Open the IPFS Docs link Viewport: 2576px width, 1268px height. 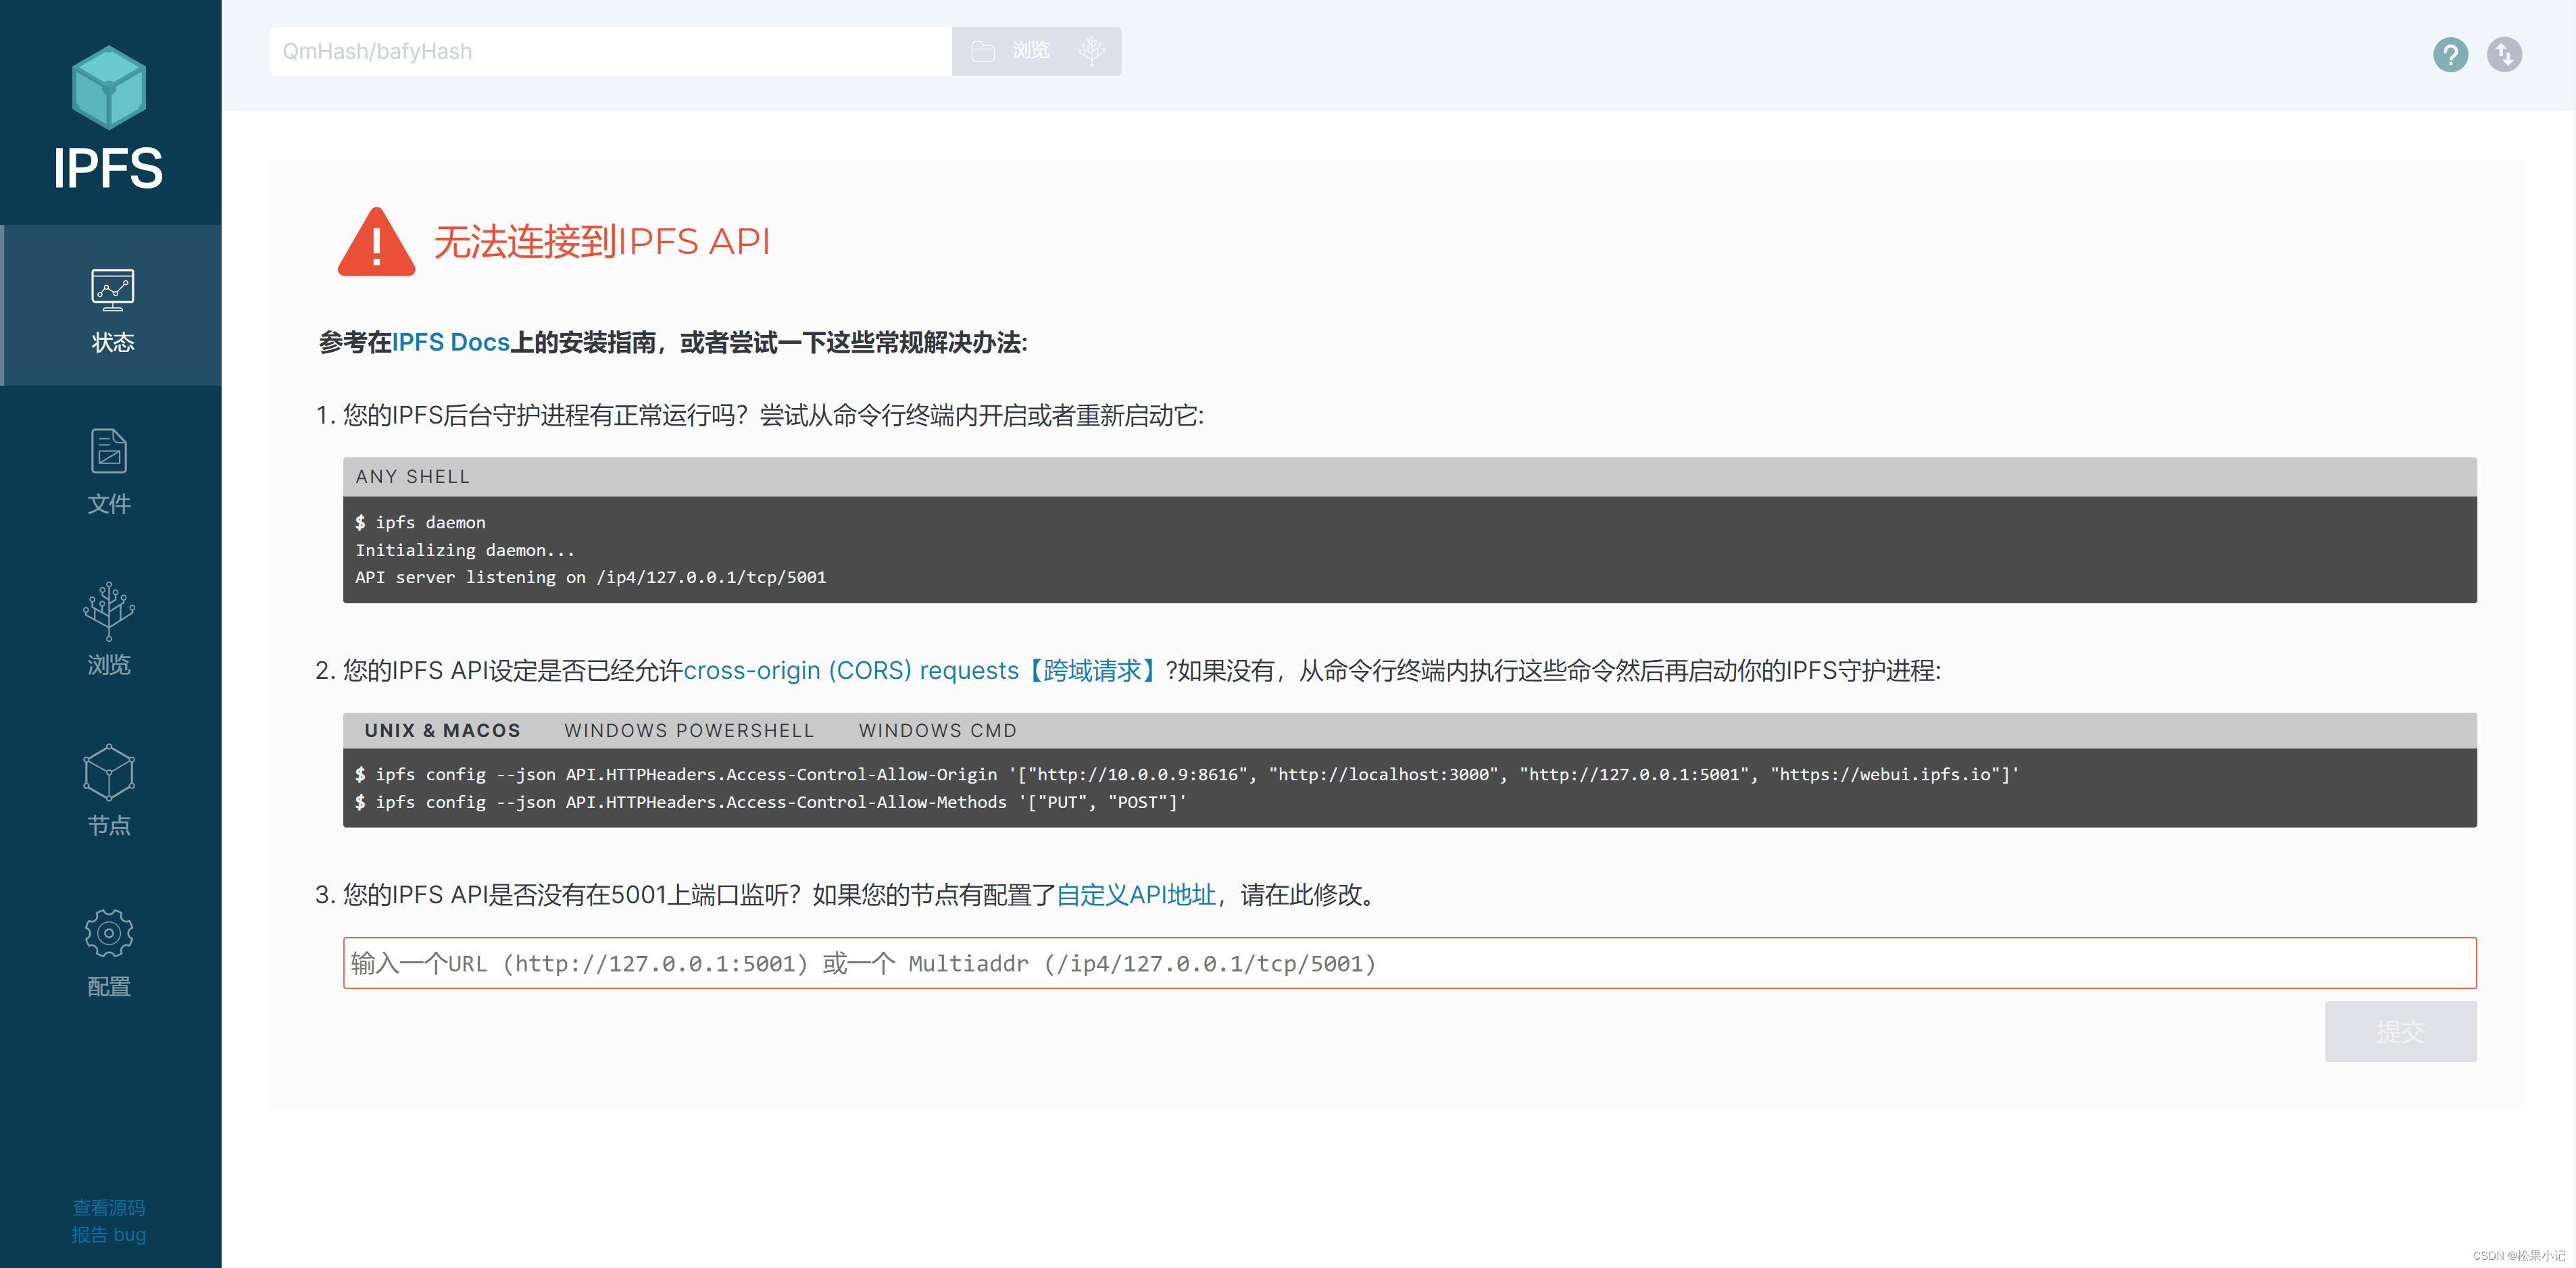coord(451,343)
